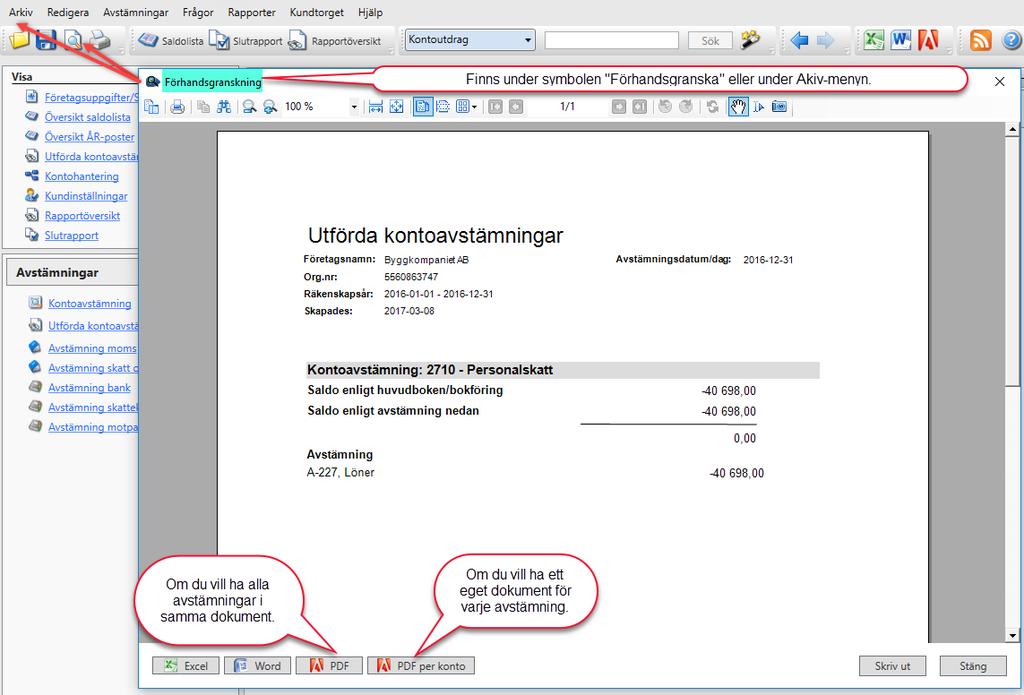Image resolution: width=1024 pixels, height=695 pixels.
Task: Click the copy icon in preview toolbar
Action: [203, 106]
